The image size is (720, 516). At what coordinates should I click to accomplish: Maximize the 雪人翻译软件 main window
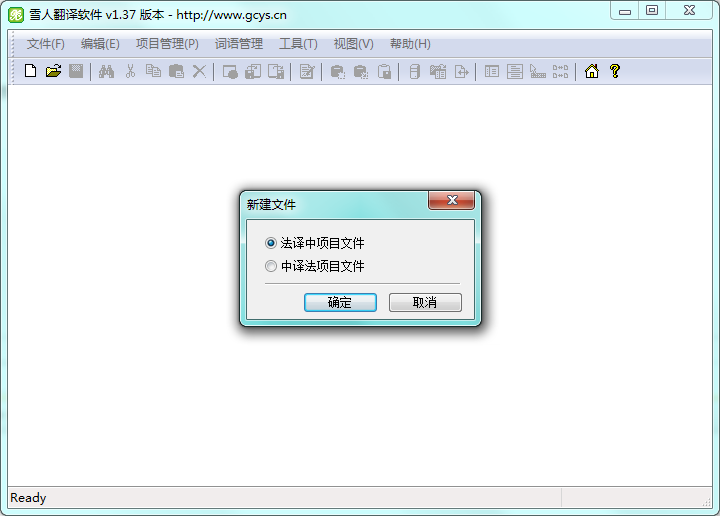(652, 11)
